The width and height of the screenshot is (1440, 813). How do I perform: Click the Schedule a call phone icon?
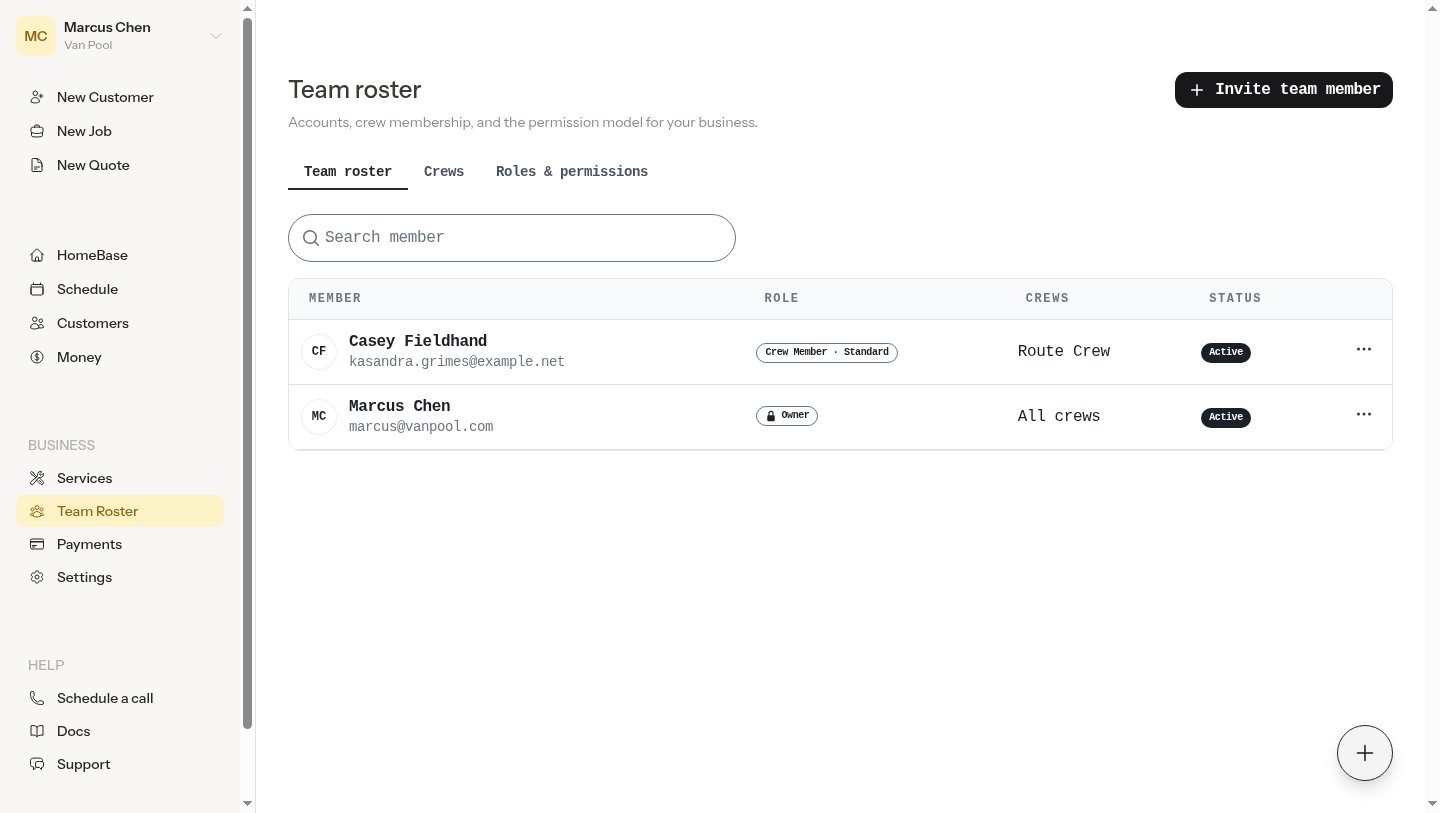tap(37, 698)
